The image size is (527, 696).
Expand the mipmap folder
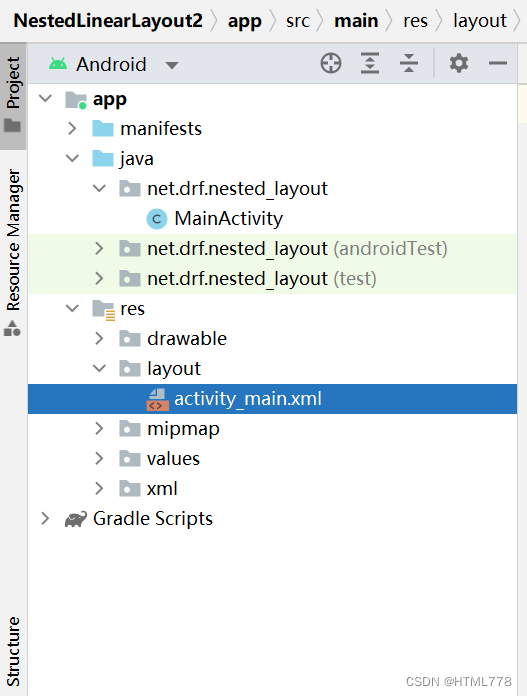tap(99, 428)
